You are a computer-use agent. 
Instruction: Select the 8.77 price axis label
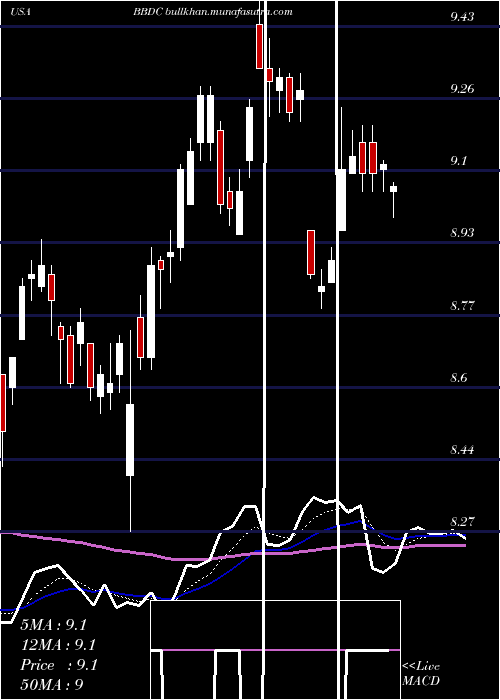[x=462, y=306]
